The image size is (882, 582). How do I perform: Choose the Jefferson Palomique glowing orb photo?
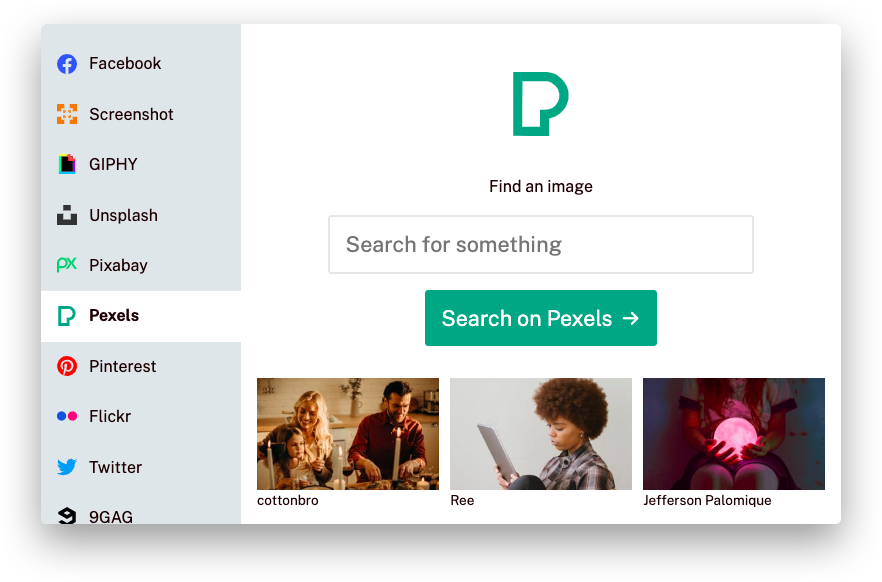click(734, 434)
